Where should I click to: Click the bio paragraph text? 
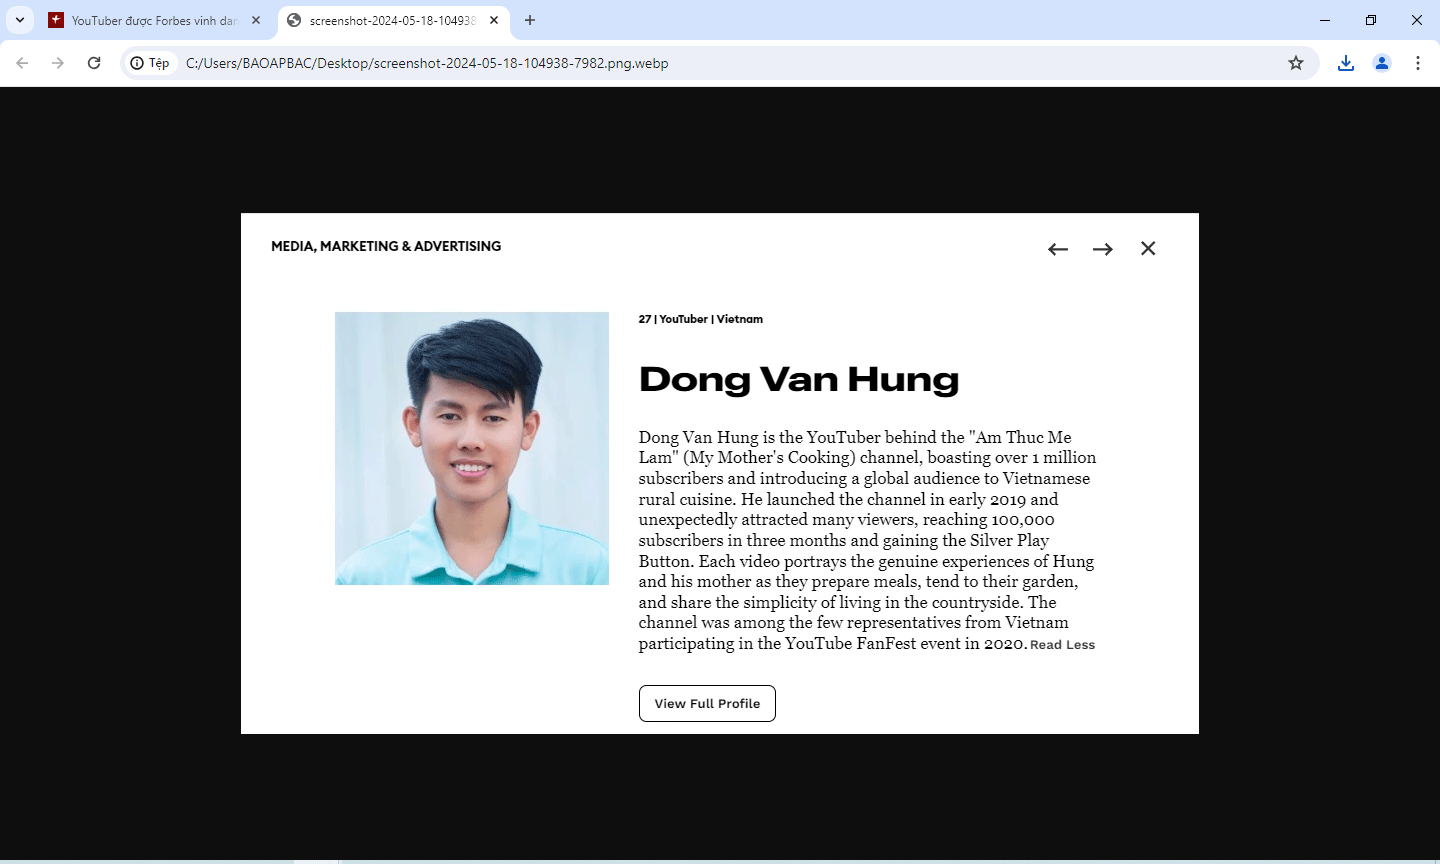(x=867, y=540)
